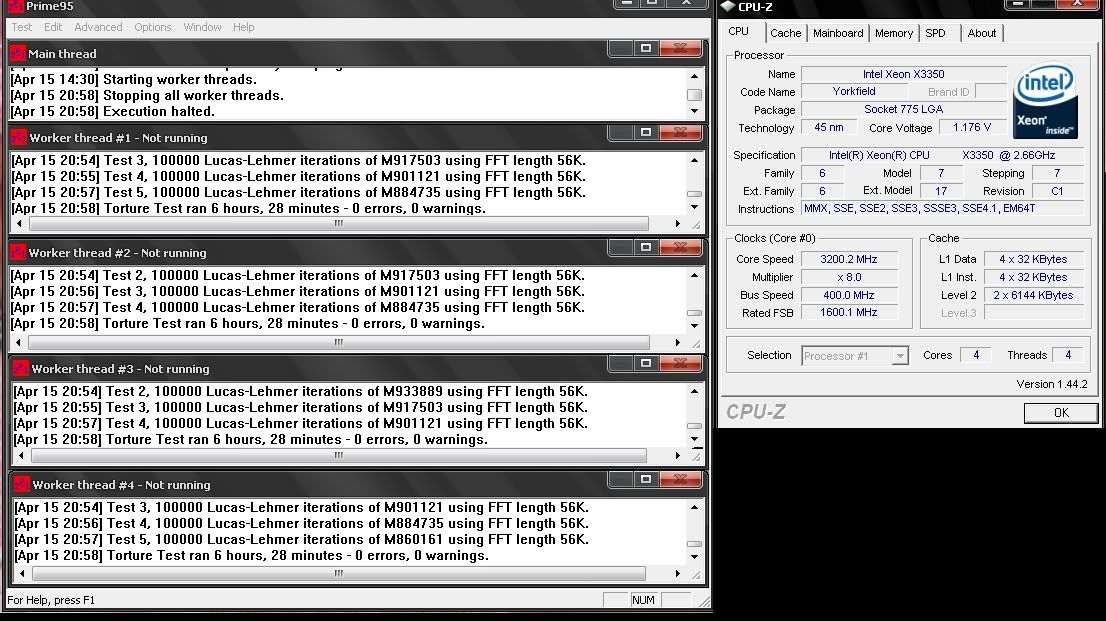Click the OK button in CPU-Z
Image resolution: width=1106 pixels, height=621 pixels.
pyautogui.click(x=1061, y=413)
